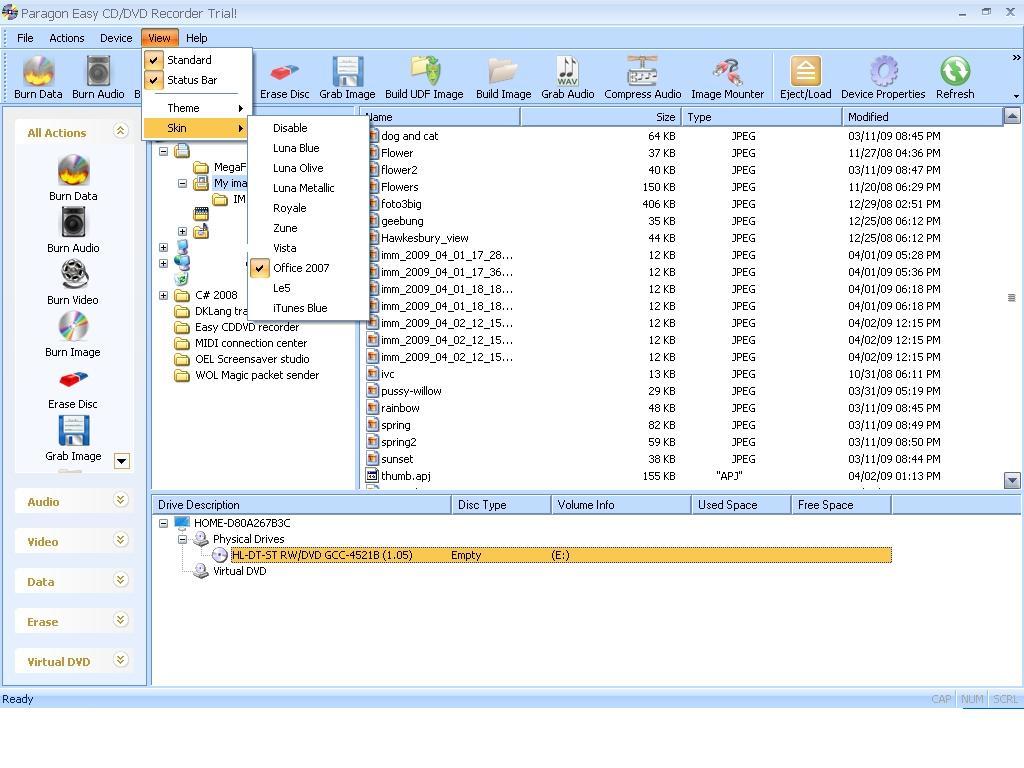Open Compress Audio tool
1024x768 pixels.
pos(643,71)
